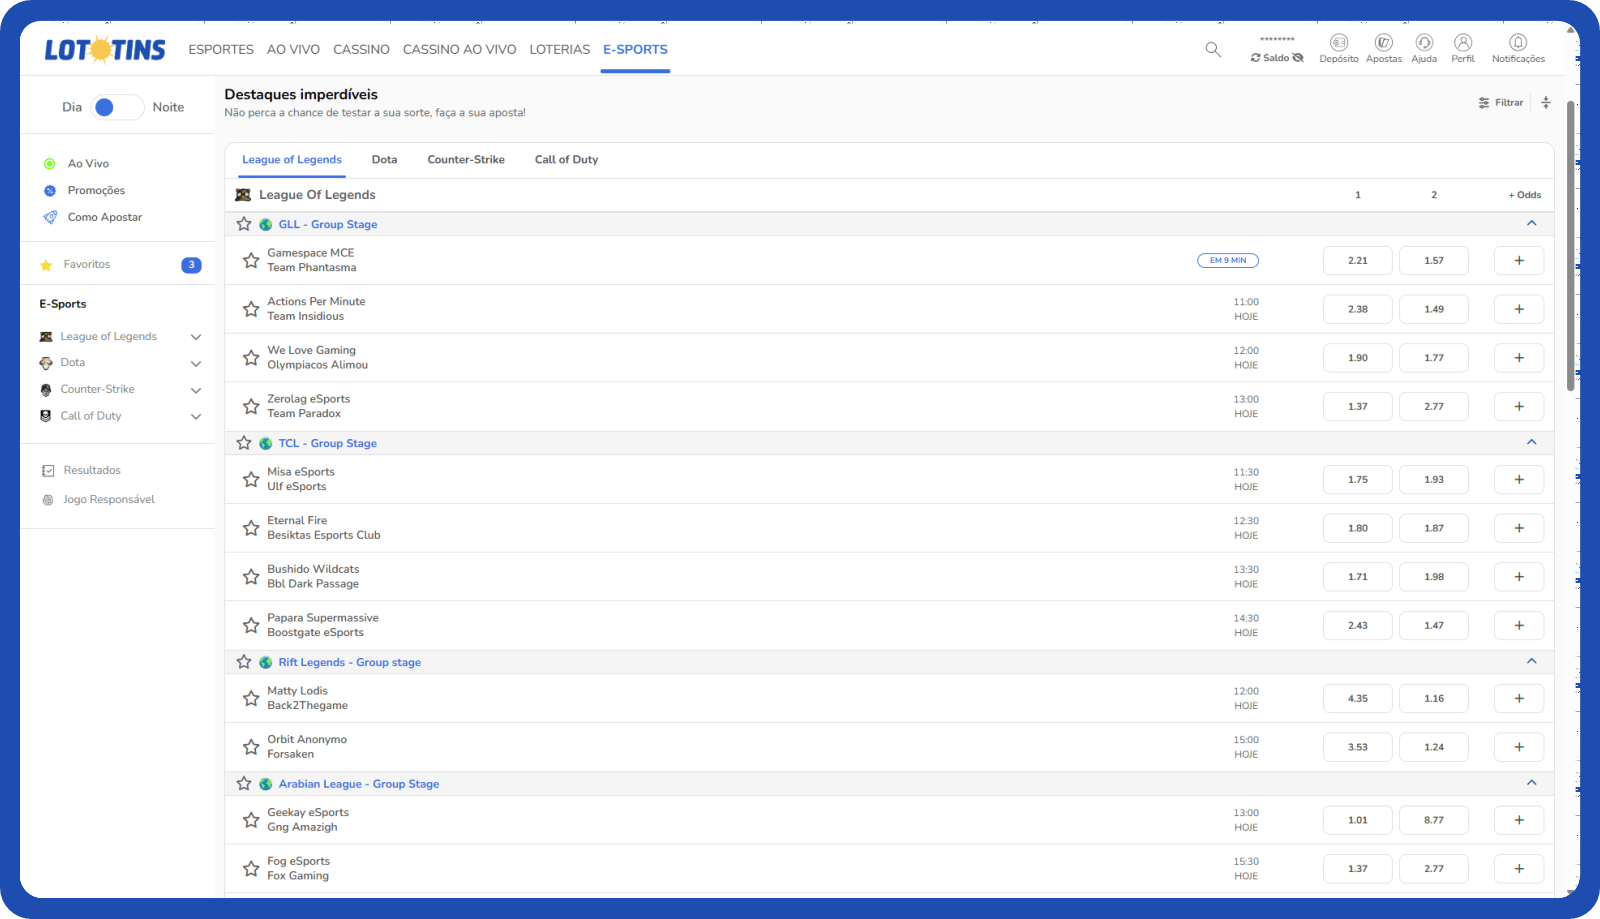
Task: Click the Favoritos count badge 3
Action: (x=191, y=265)
